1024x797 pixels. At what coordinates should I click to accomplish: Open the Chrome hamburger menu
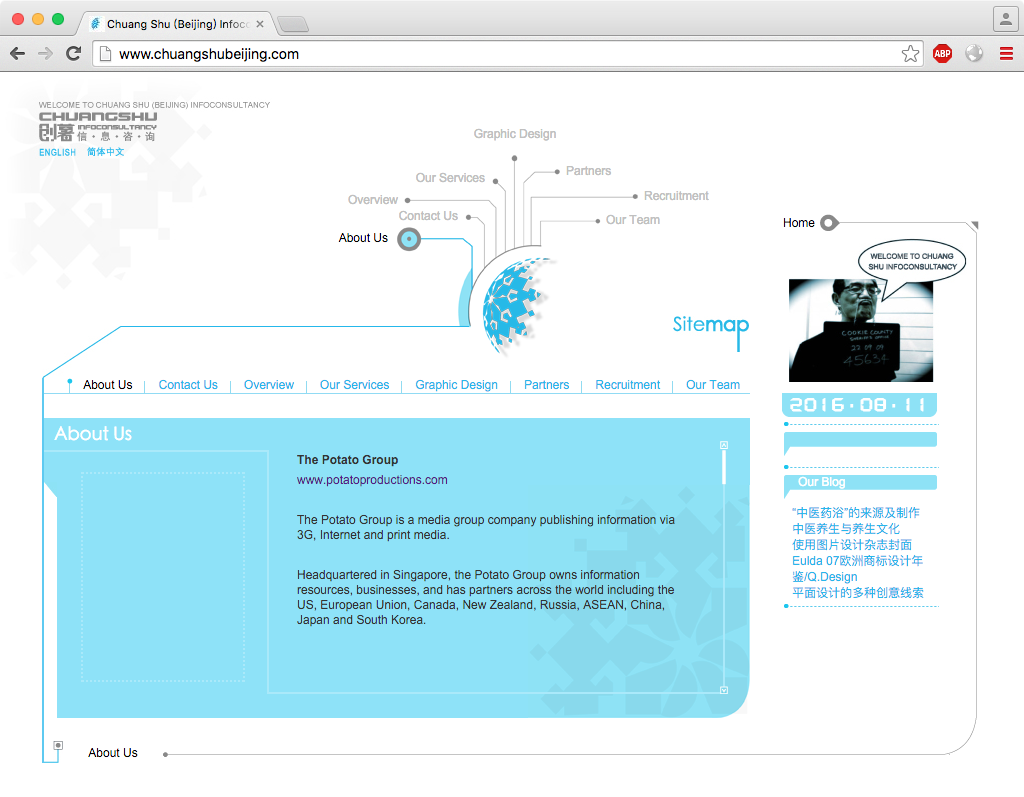tap(1006, 54)
